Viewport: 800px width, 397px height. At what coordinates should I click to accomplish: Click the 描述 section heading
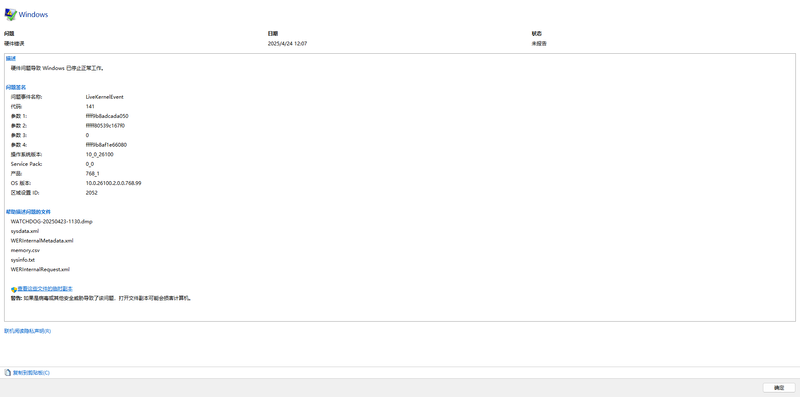(11, 58)
